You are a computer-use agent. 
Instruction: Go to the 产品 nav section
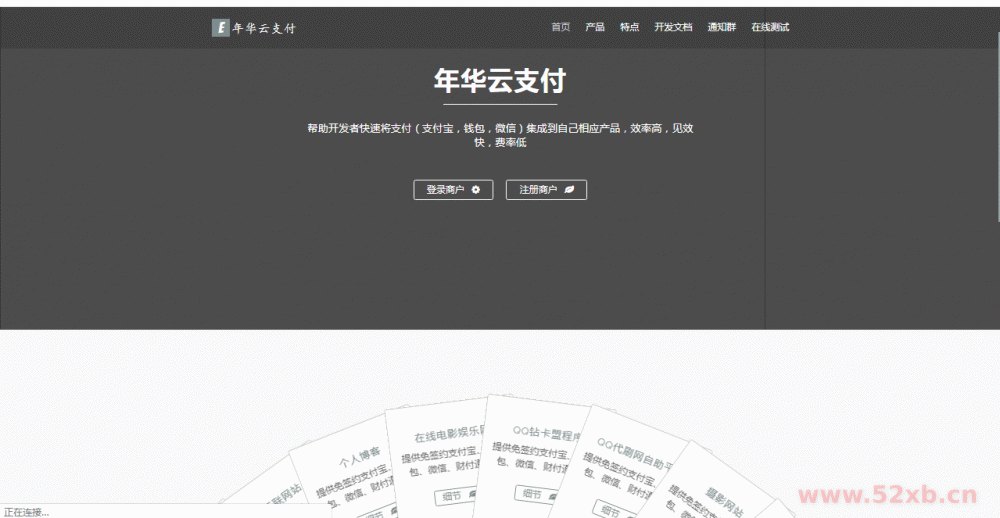point(595,27)
